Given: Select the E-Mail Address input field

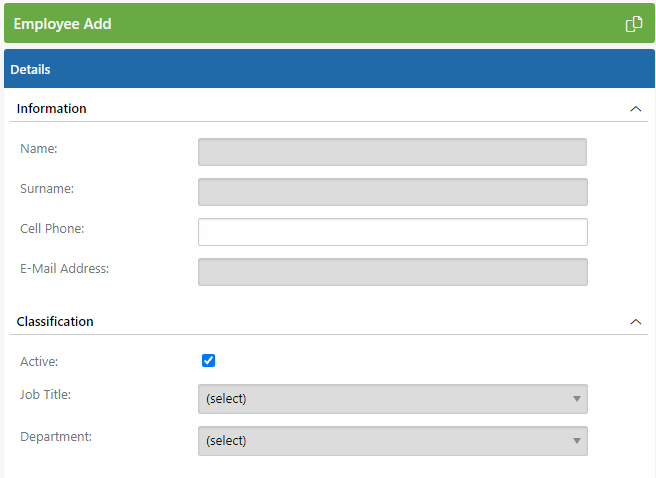Looking at the screenshot, I should pyautogui.click(x=393, y=272).
